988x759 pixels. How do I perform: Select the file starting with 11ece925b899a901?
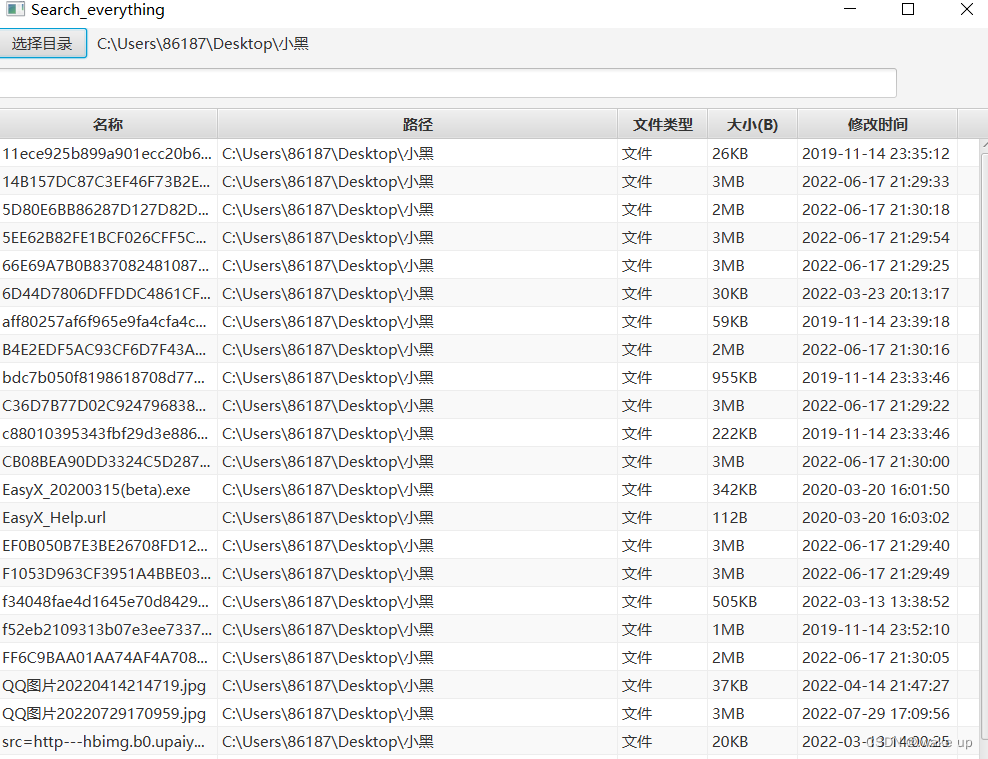click(x=107, y=153)
